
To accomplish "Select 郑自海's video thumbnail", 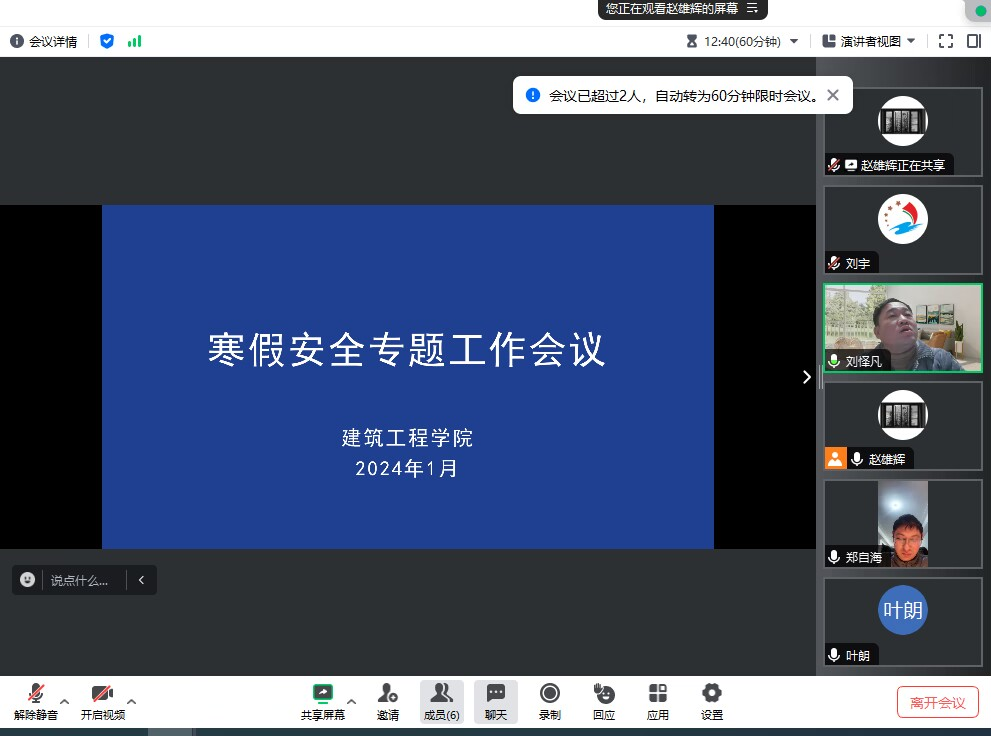I will [902, 524].
